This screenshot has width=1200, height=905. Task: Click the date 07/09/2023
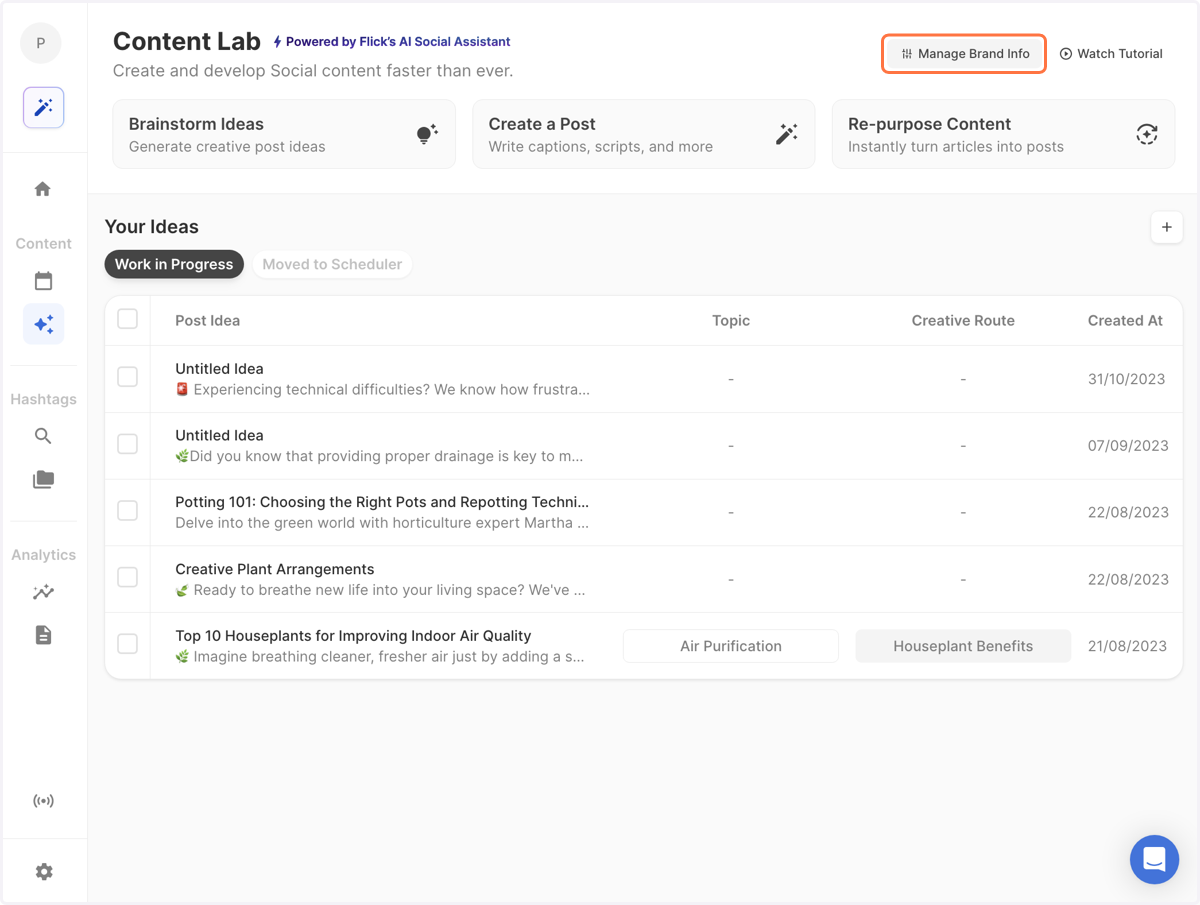[x=1128, y=446]
